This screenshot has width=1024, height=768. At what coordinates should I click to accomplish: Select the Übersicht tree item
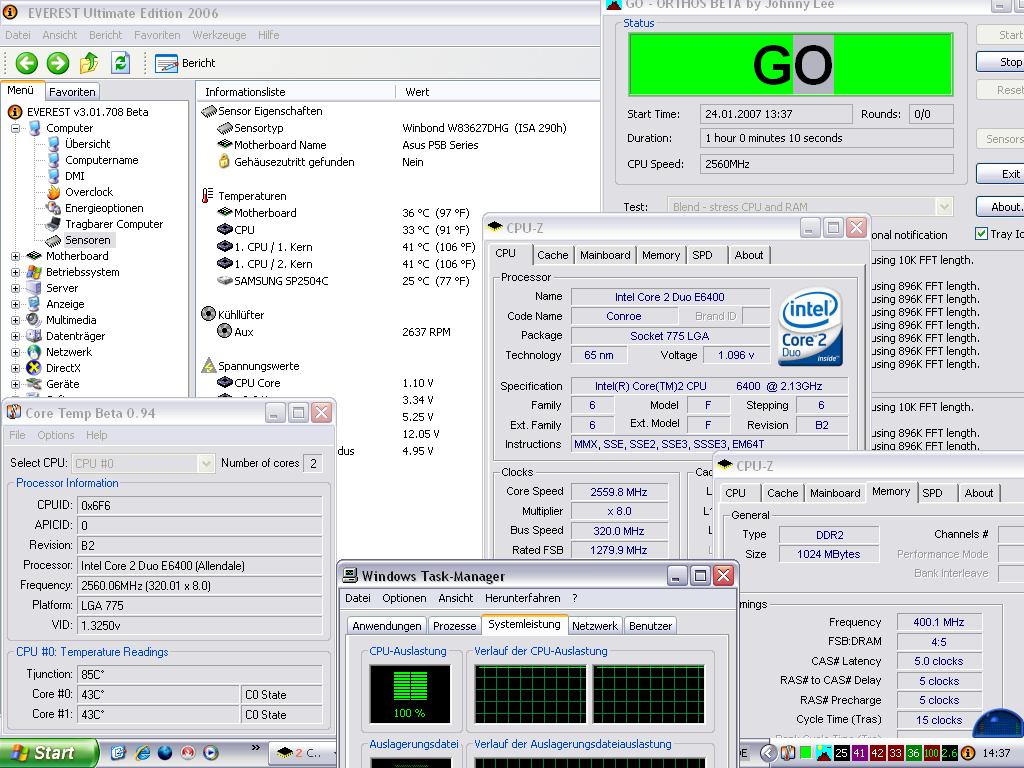coord(88,144)
